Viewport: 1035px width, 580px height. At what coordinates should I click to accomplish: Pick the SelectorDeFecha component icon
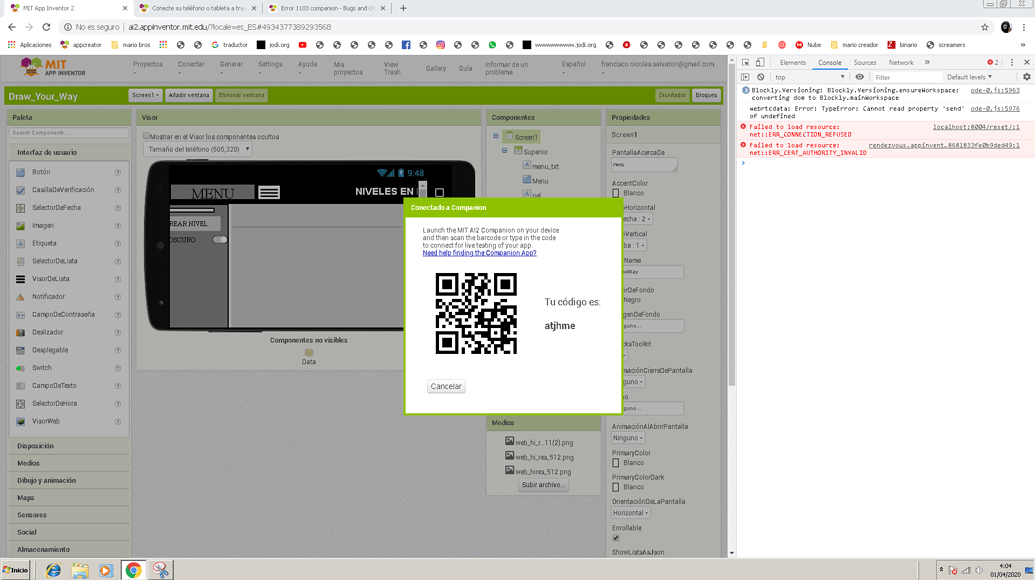pos(20,208)
